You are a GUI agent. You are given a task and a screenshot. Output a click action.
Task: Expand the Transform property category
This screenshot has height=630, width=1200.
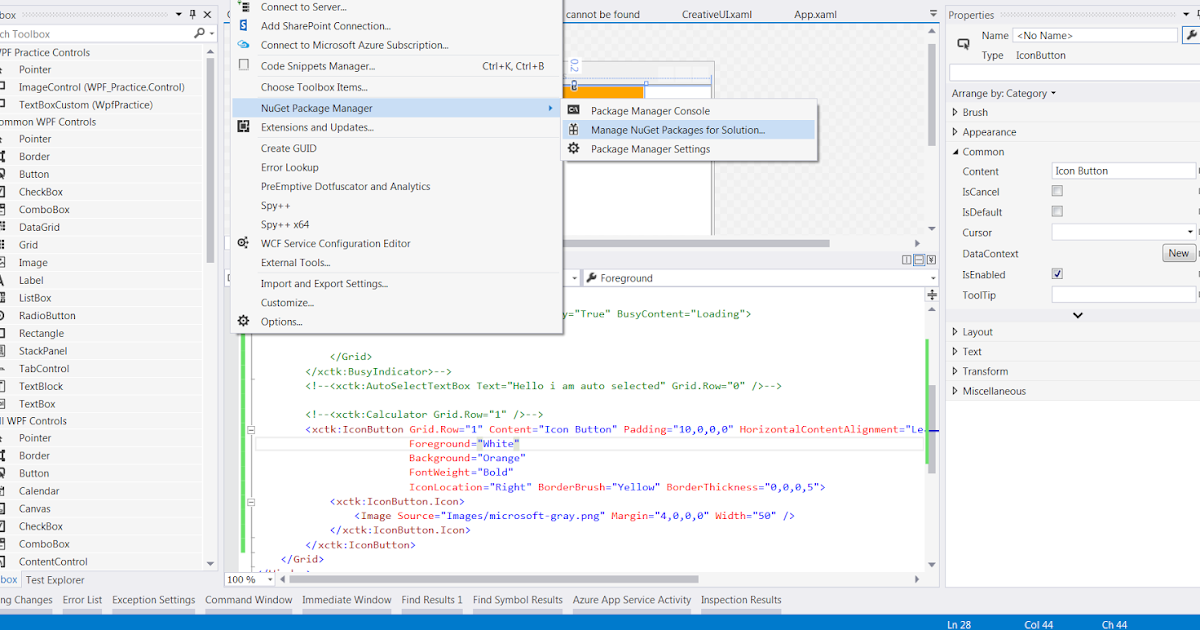tap(955, 372)
